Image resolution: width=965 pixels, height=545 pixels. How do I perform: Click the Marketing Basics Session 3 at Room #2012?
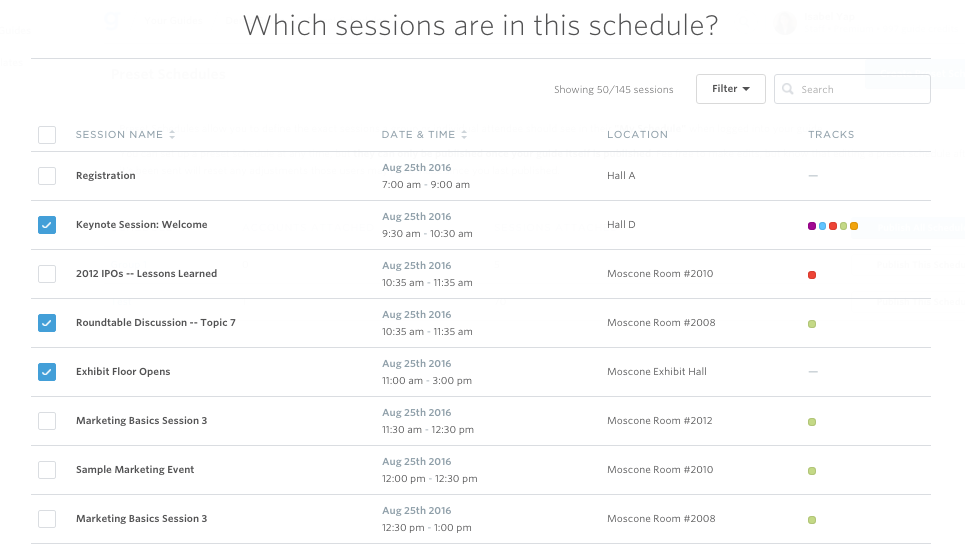coord(142,421)
